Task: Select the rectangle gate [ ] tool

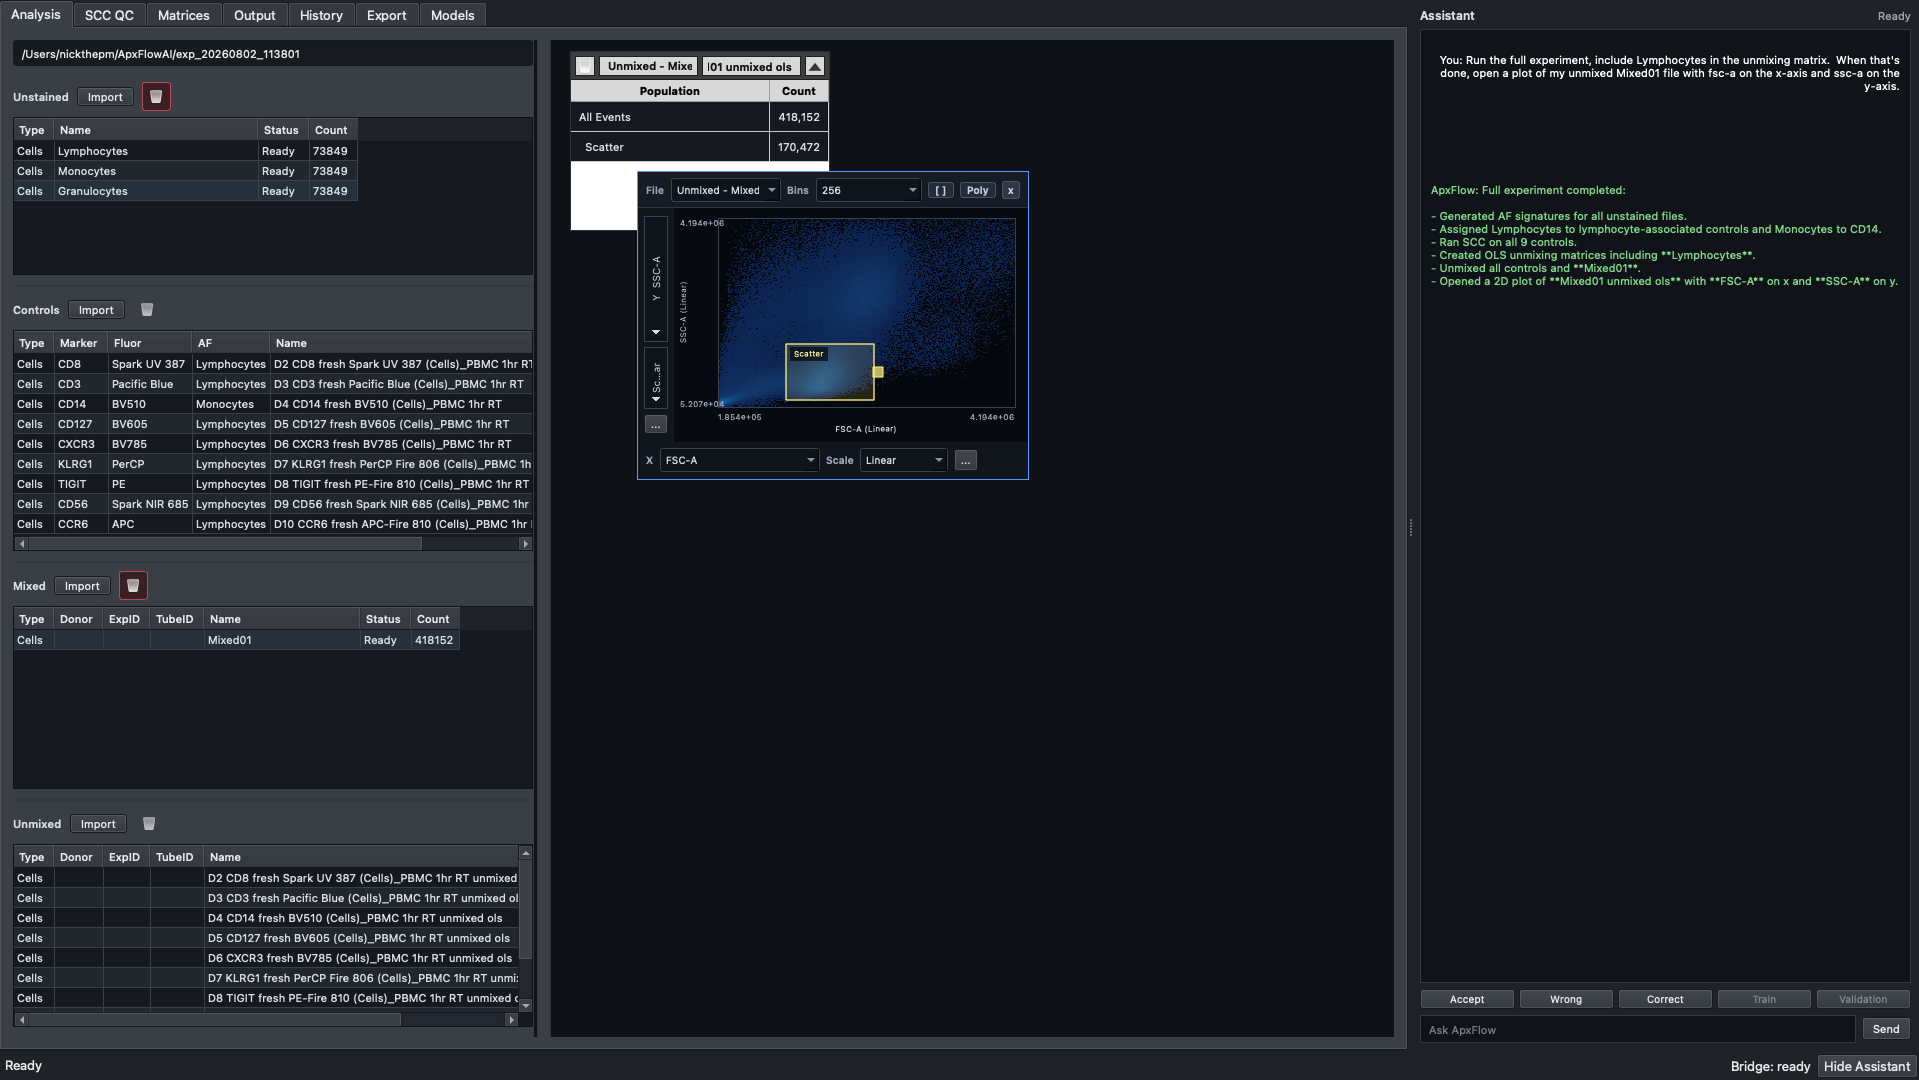Action: (940, 190)
